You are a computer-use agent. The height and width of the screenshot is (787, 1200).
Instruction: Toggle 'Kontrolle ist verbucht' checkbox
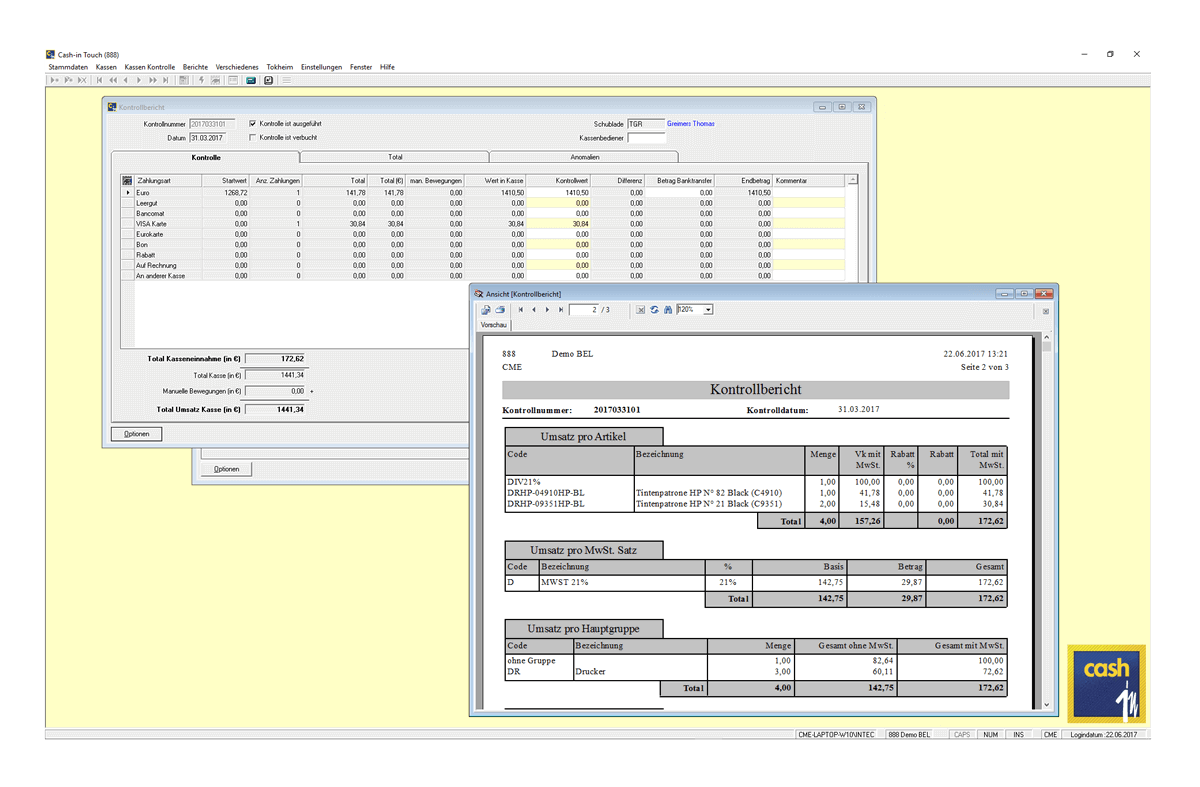pyautogui.click(x=253, y=137)
